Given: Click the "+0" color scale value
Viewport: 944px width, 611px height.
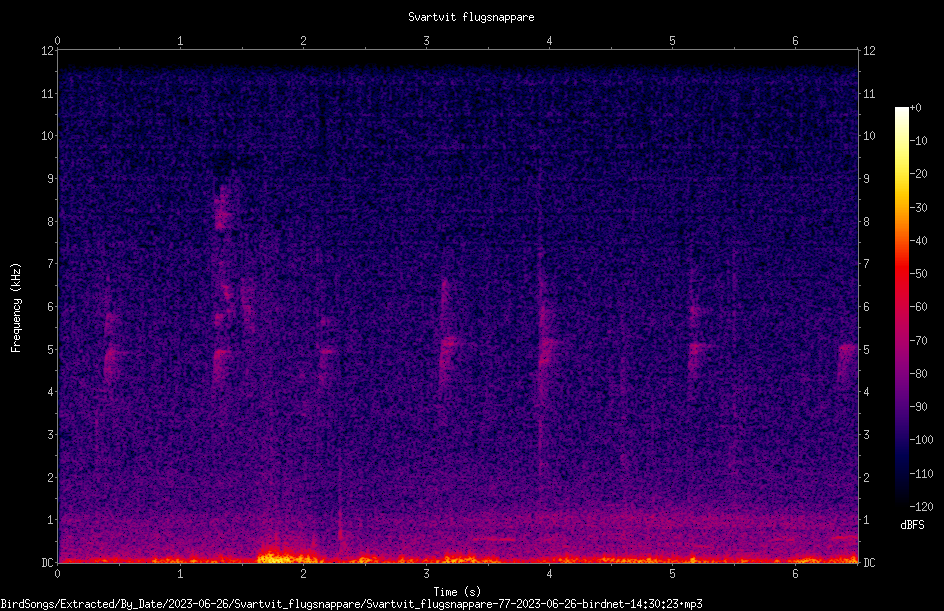Looking at the screenshot, I should (x=915, y=108).
